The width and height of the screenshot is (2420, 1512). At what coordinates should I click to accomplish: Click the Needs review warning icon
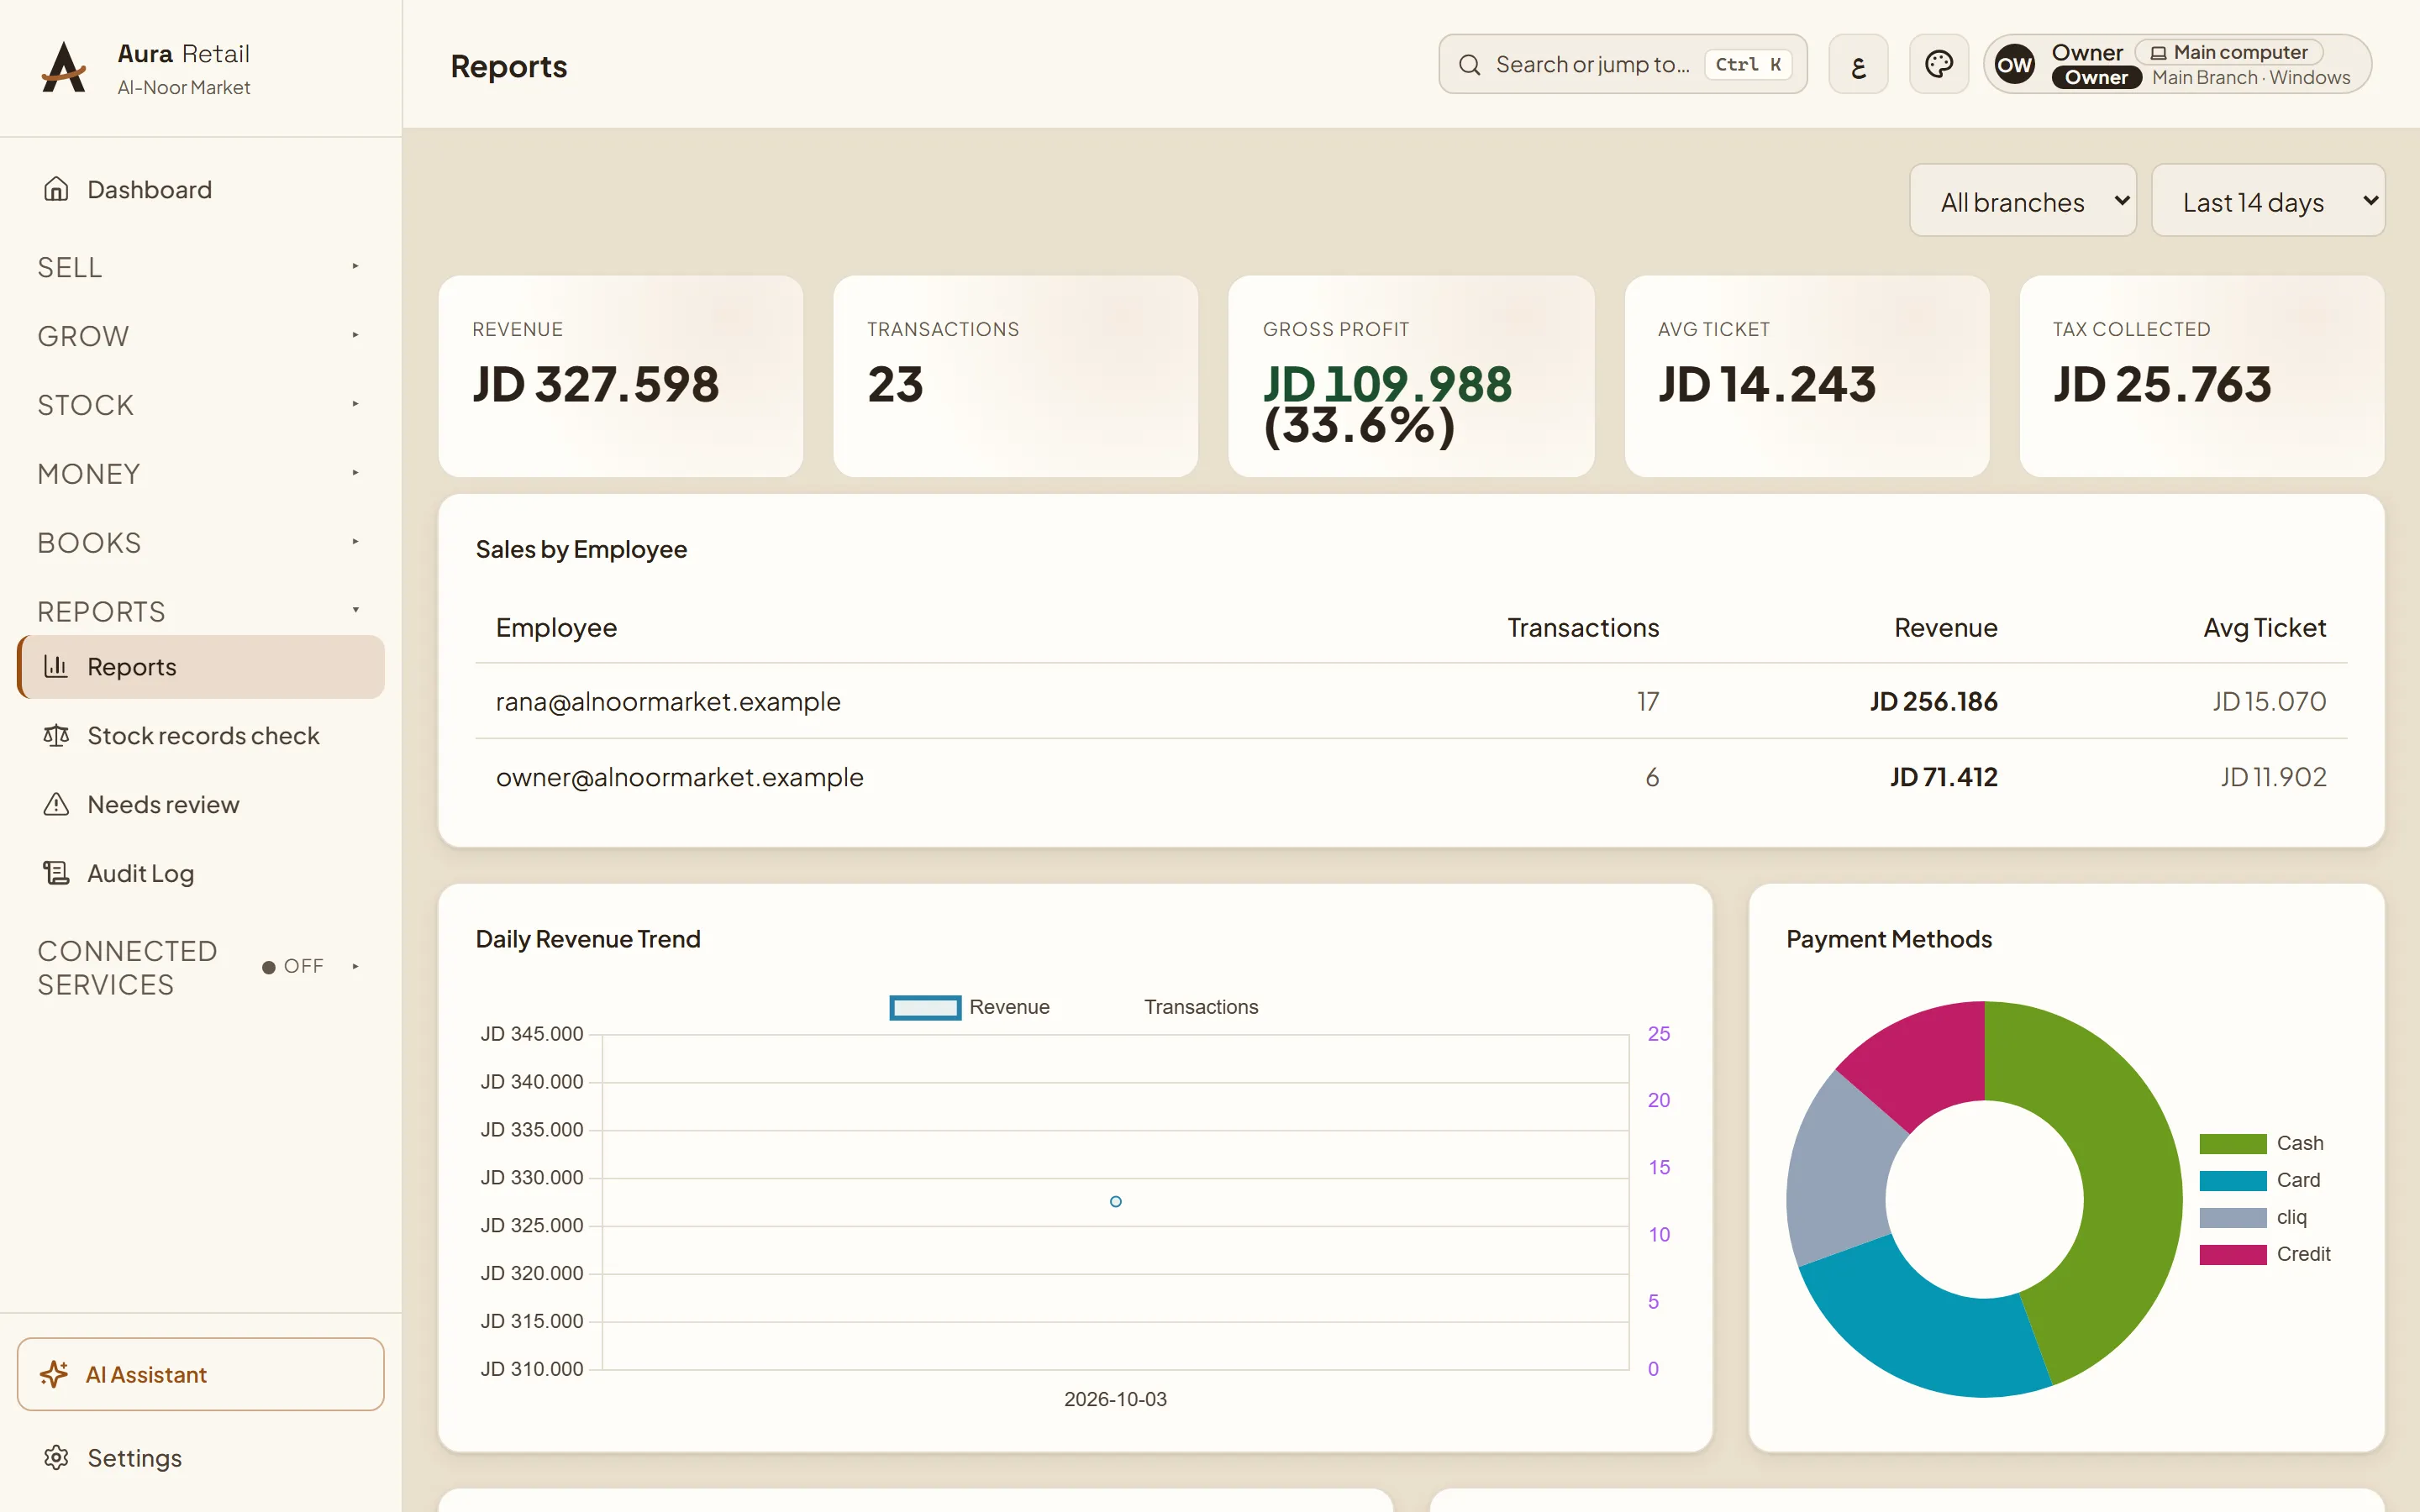pos(56,804)
